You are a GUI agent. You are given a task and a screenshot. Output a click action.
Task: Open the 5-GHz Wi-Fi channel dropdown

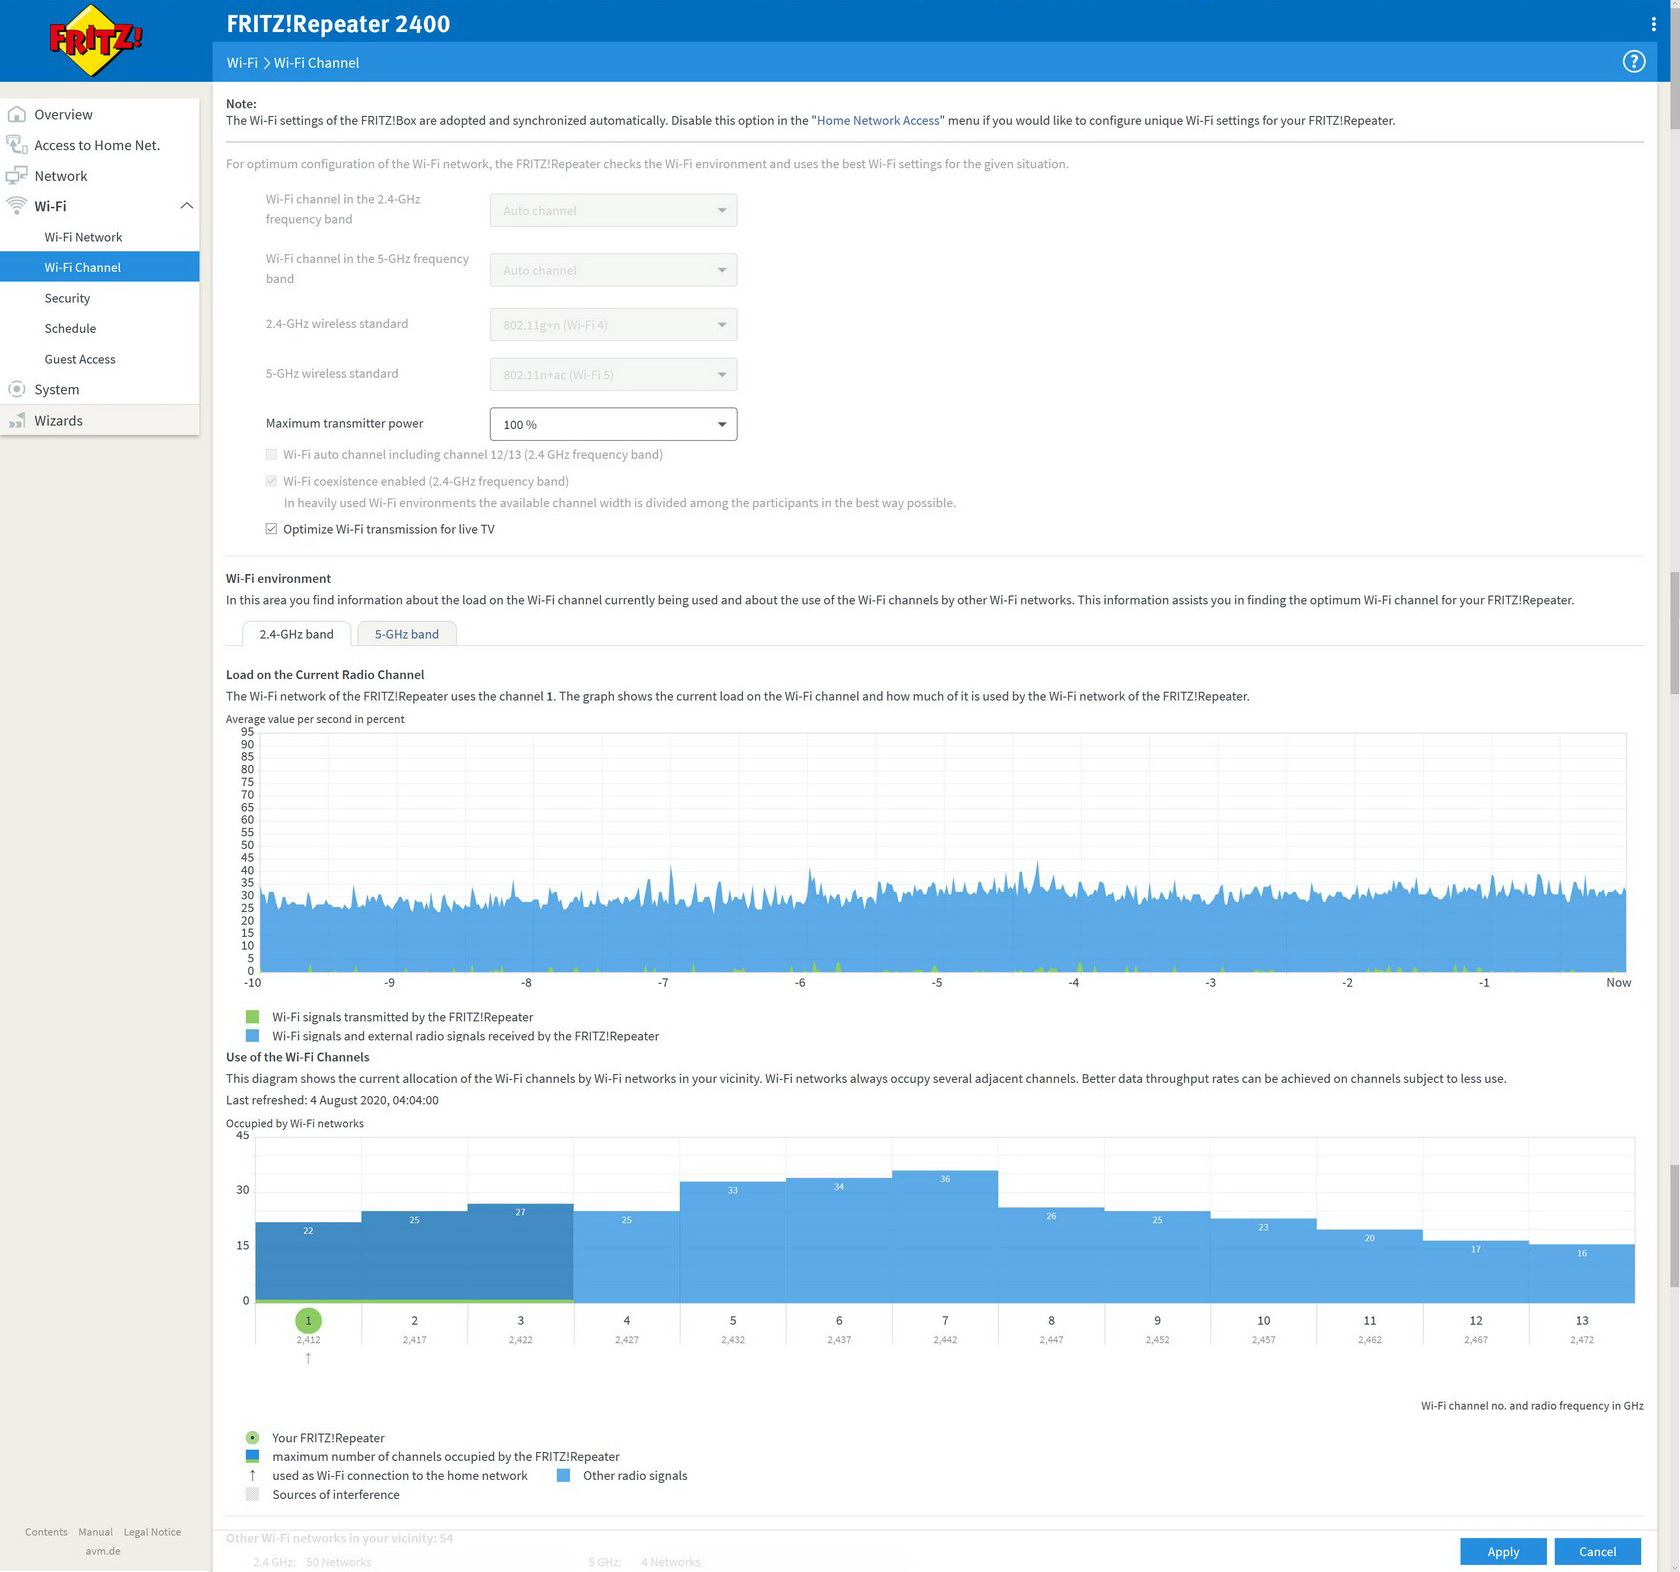coord(613,270)
